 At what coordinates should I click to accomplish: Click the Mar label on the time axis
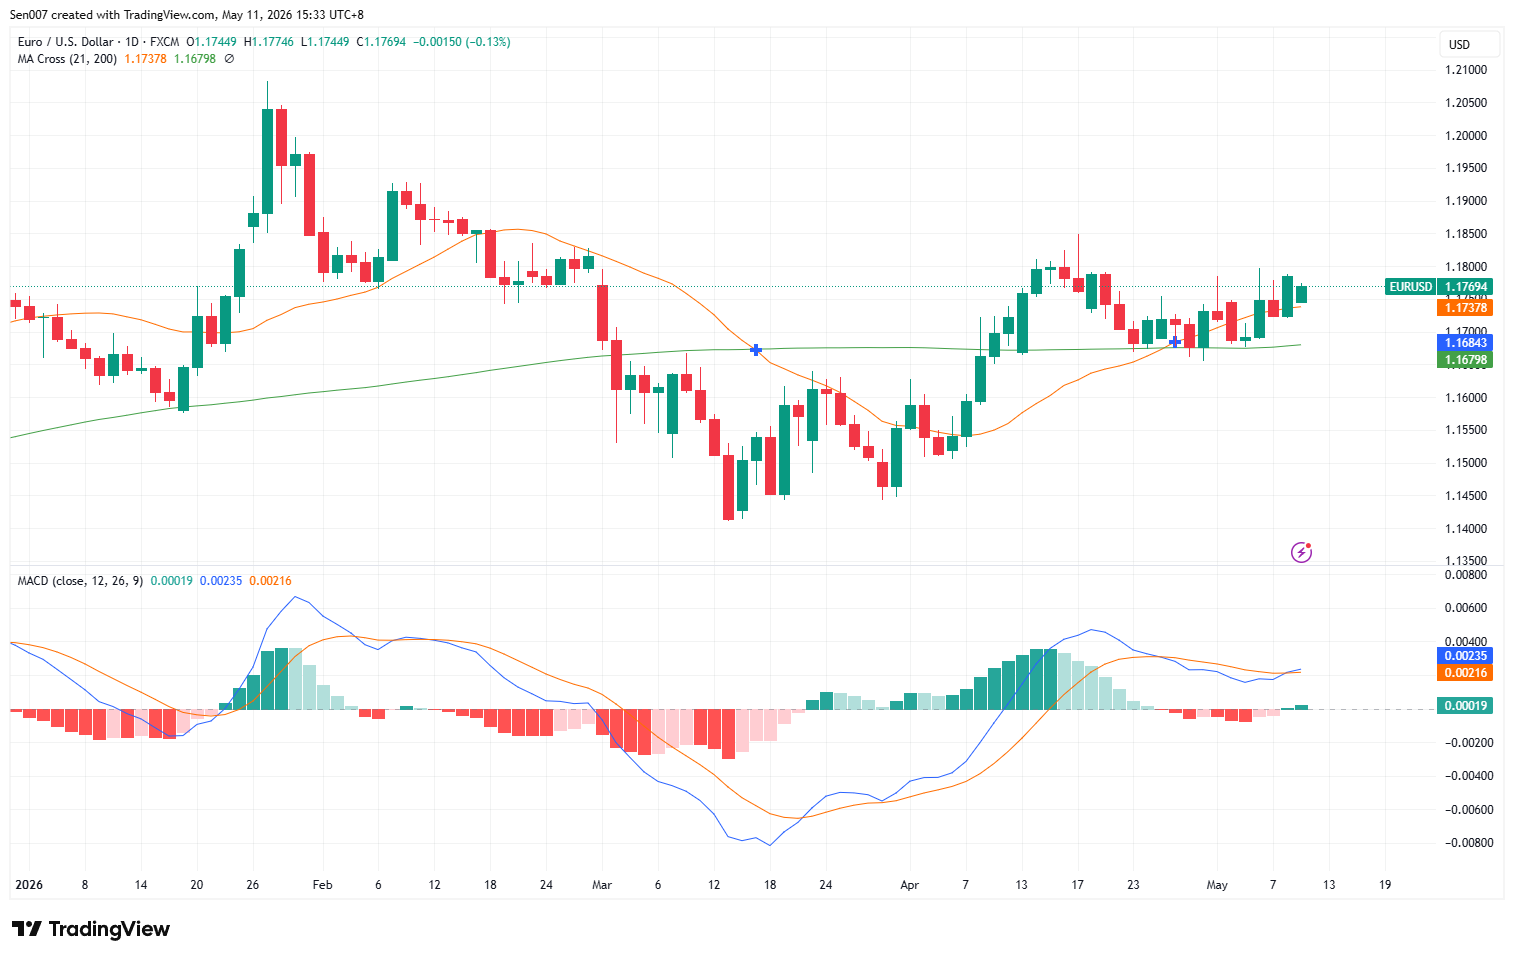(x=602, y=885)
